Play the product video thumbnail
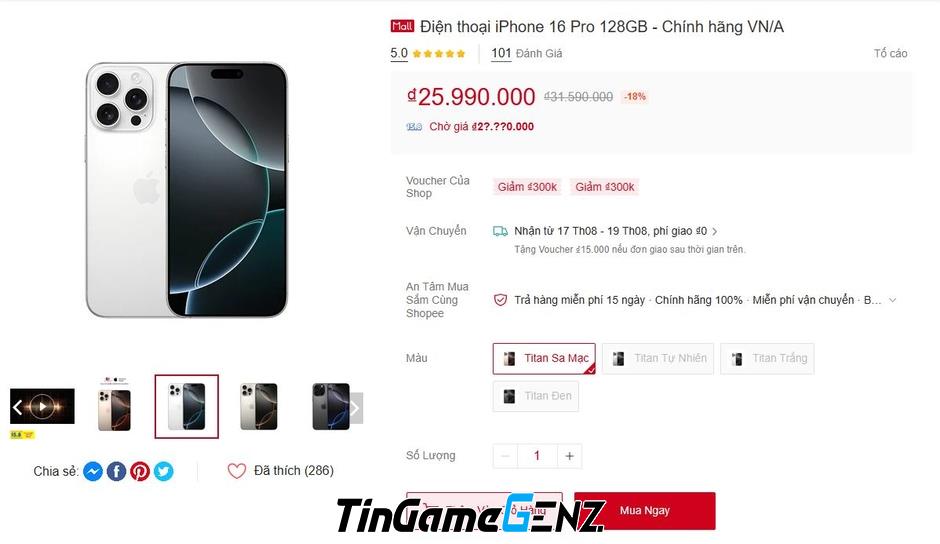The image size is (940, 544). [x=43, y=406]
